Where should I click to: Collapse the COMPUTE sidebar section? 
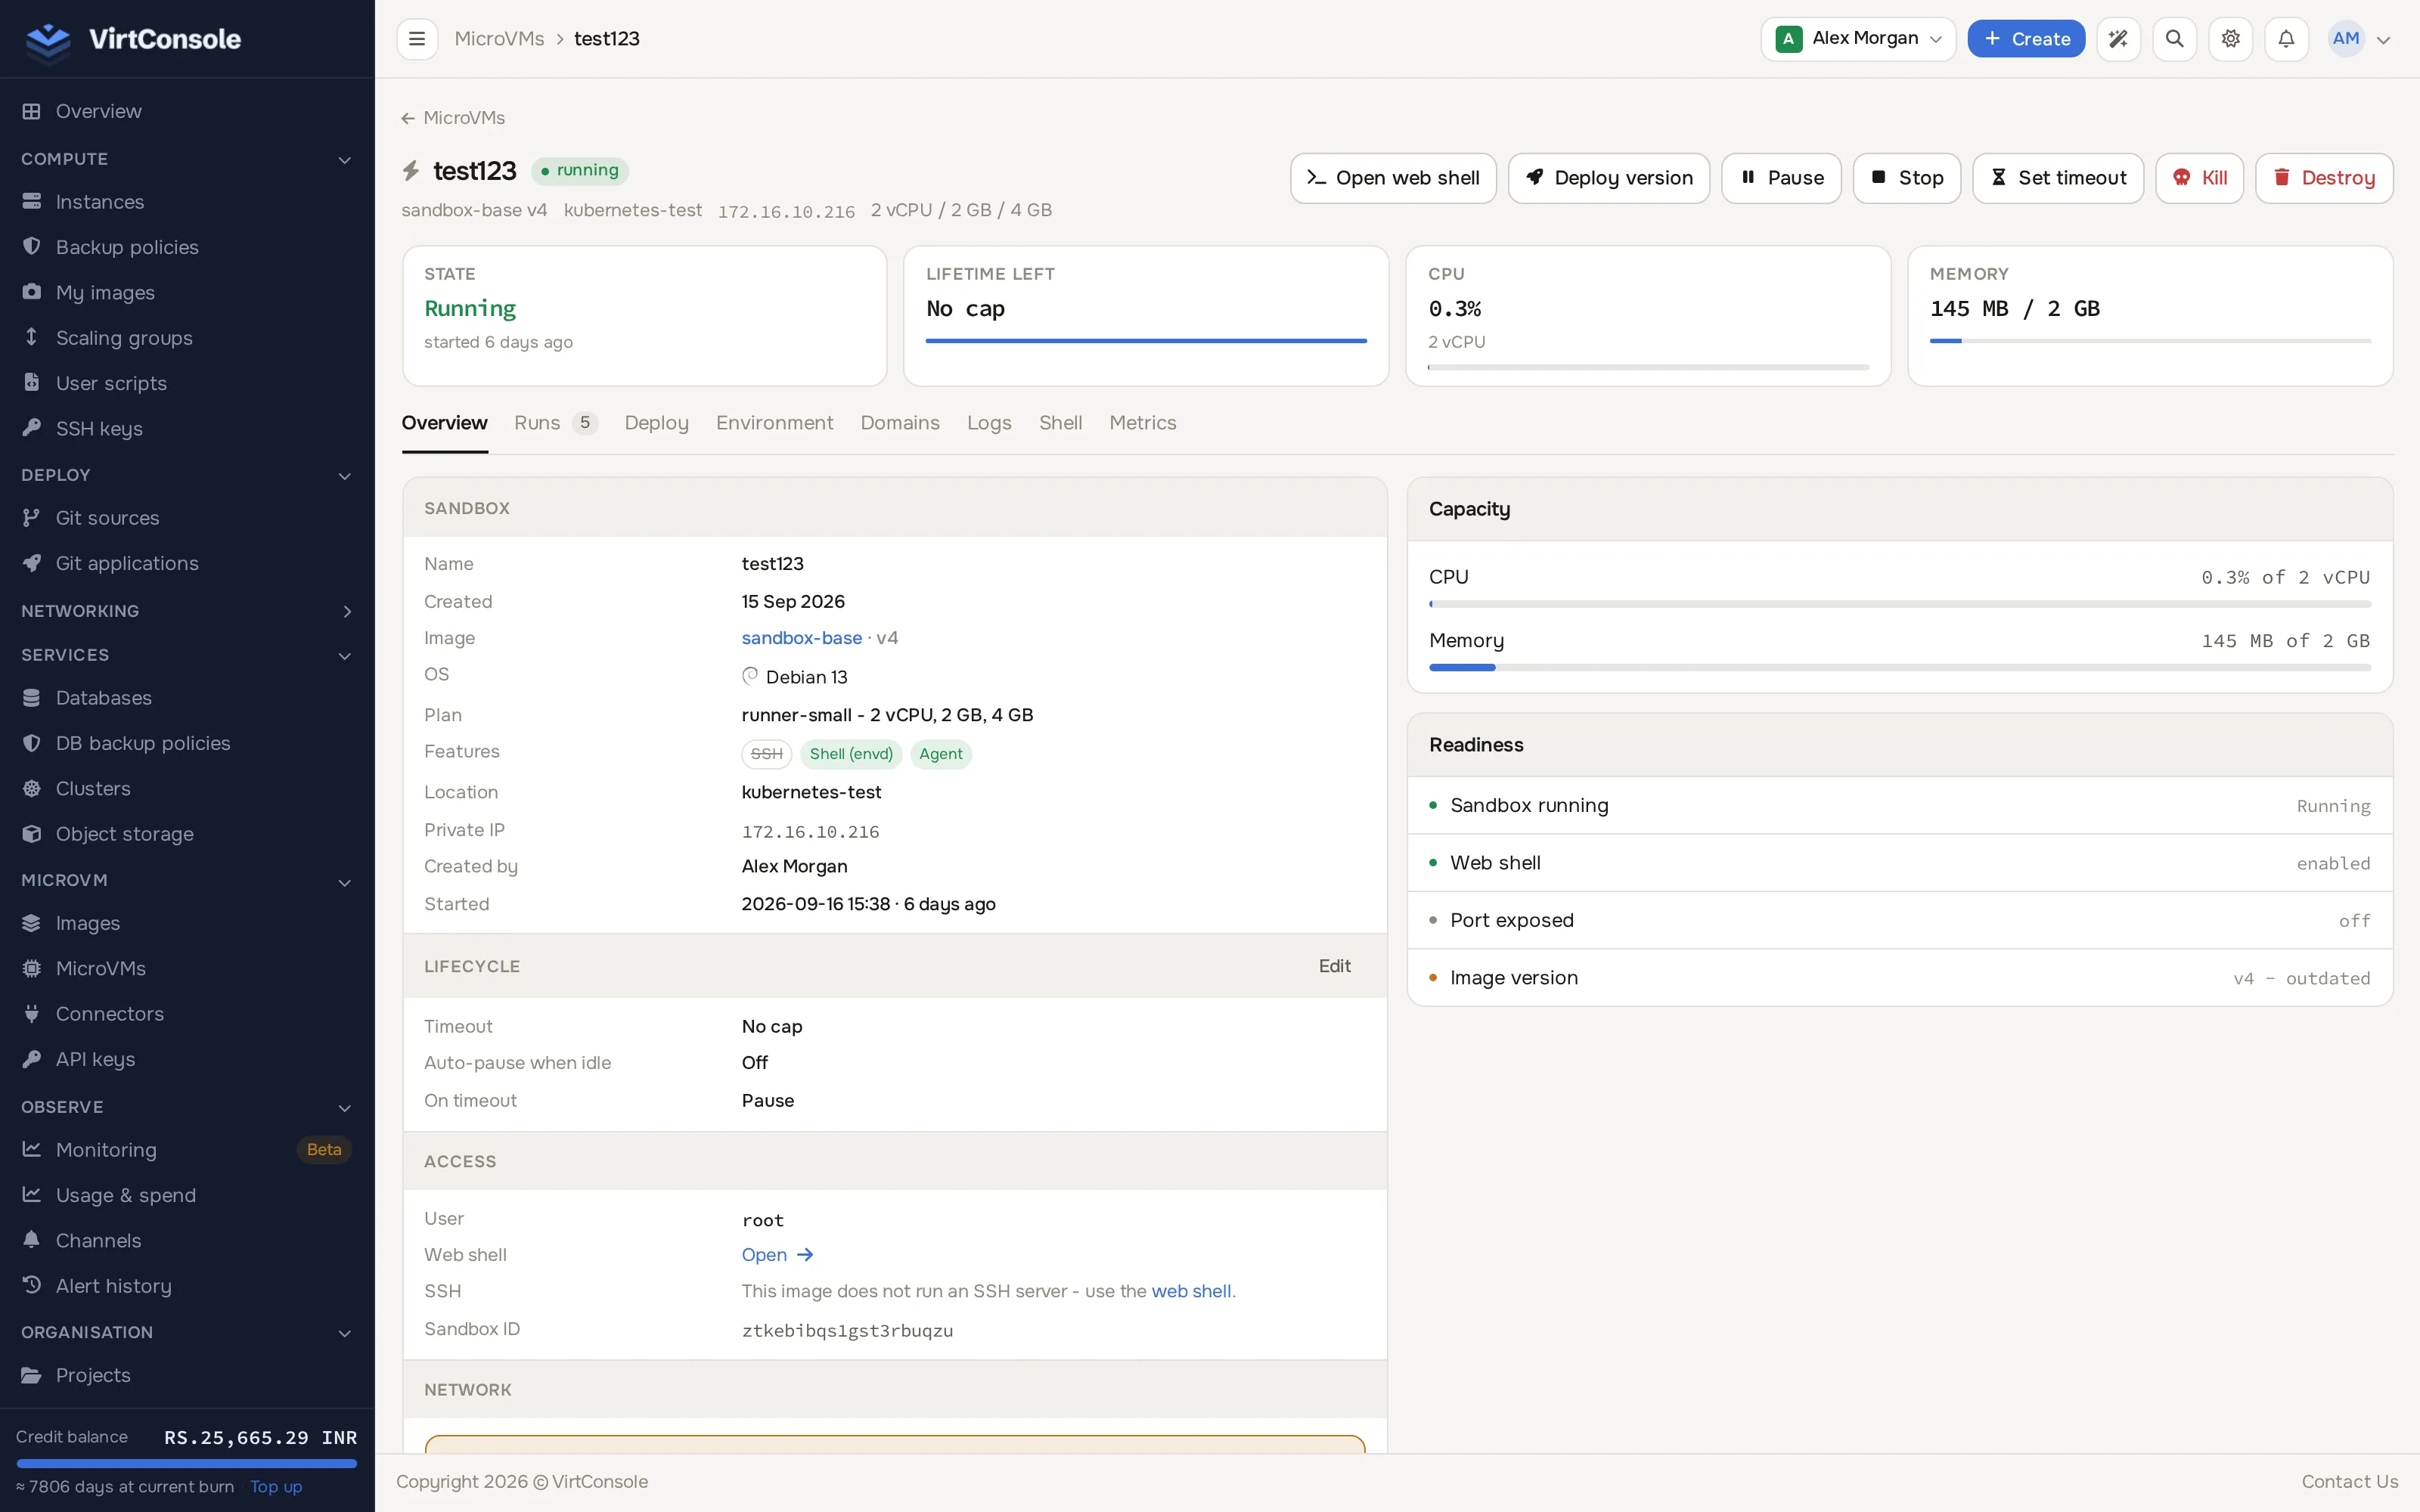(x=186, y=159)
